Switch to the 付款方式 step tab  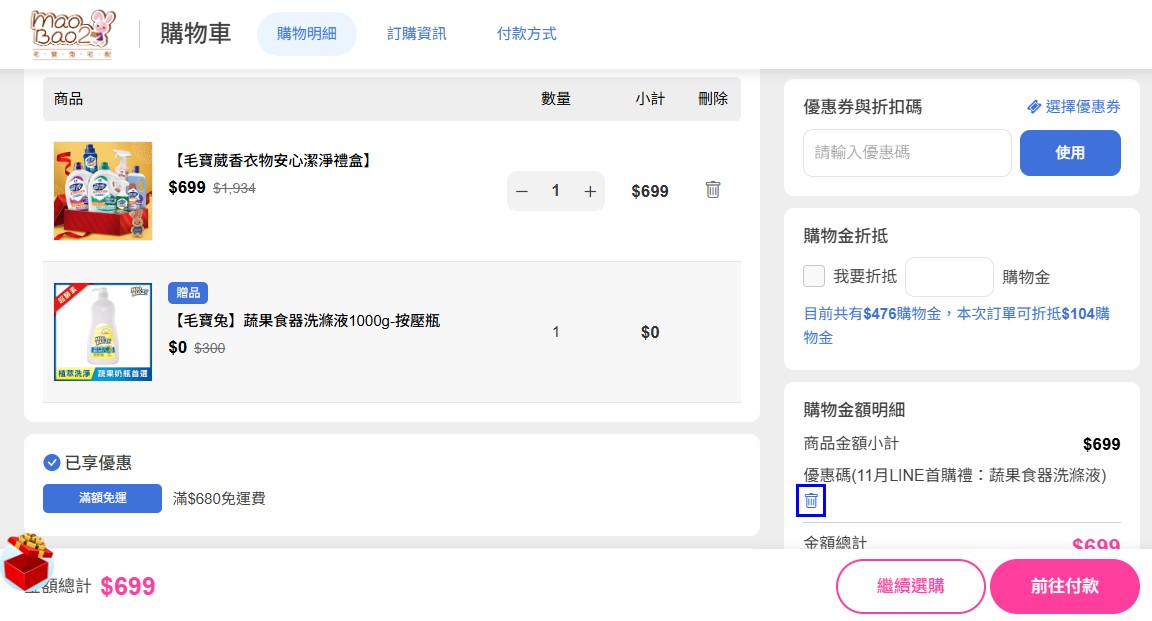pos(526,34)
